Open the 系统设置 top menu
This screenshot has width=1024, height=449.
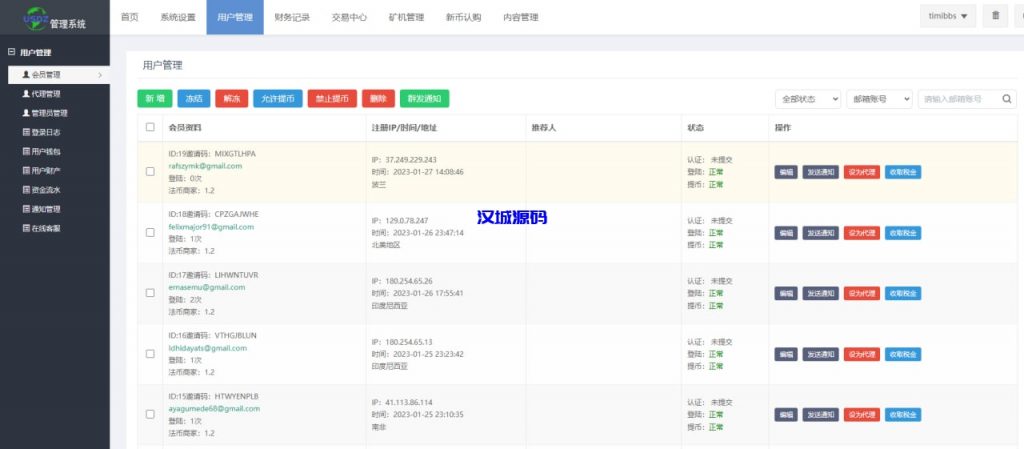pos(178,18)
